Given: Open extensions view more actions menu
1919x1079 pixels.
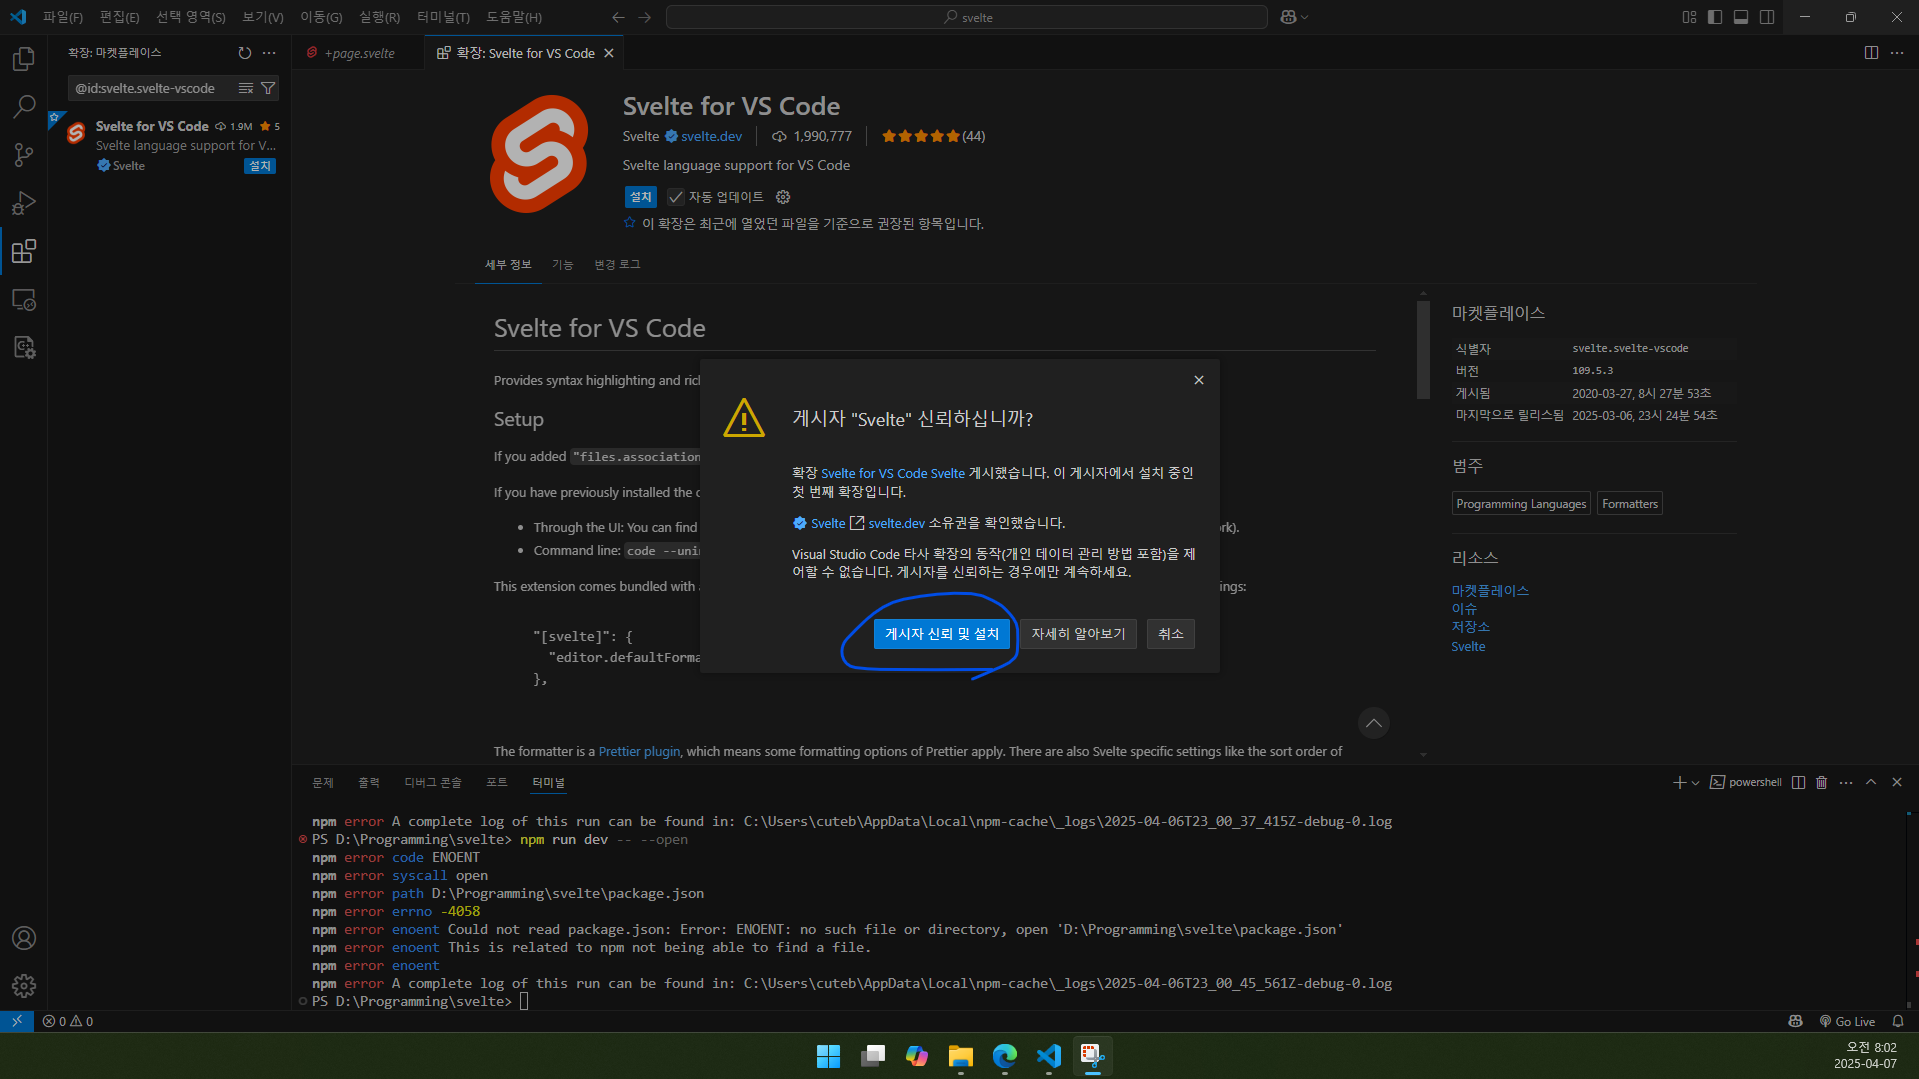Looking at the screenshot, I should 269,53.
